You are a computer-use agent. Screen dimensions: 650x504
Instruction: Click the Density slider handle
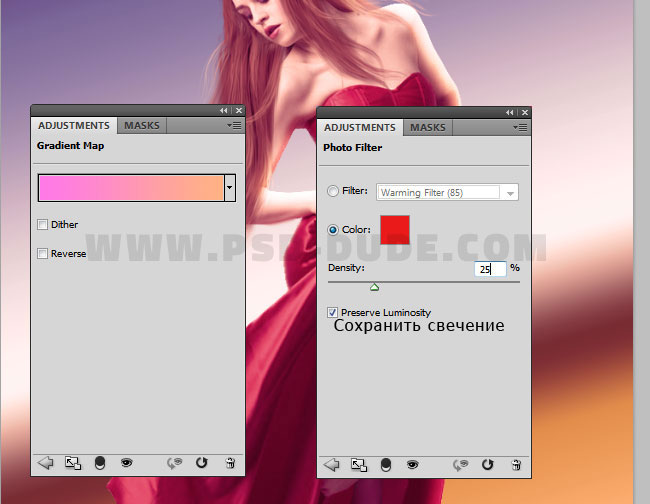click(x=374, y=287)
